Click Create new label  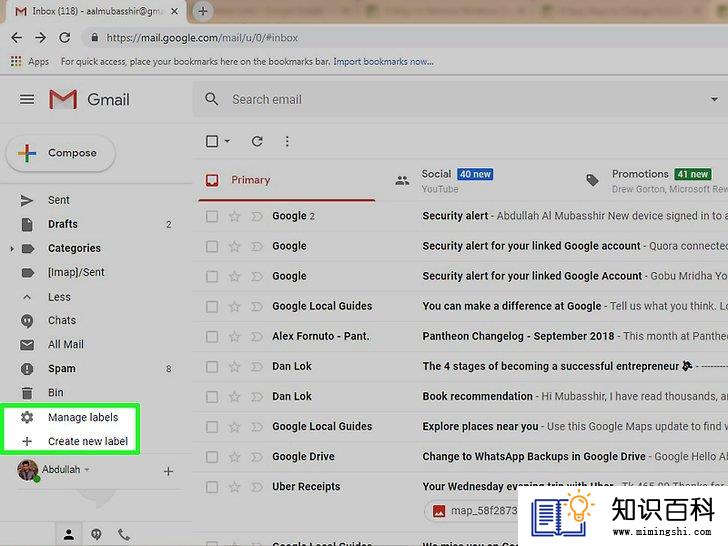pyautogui.click(x=88, y=441)
